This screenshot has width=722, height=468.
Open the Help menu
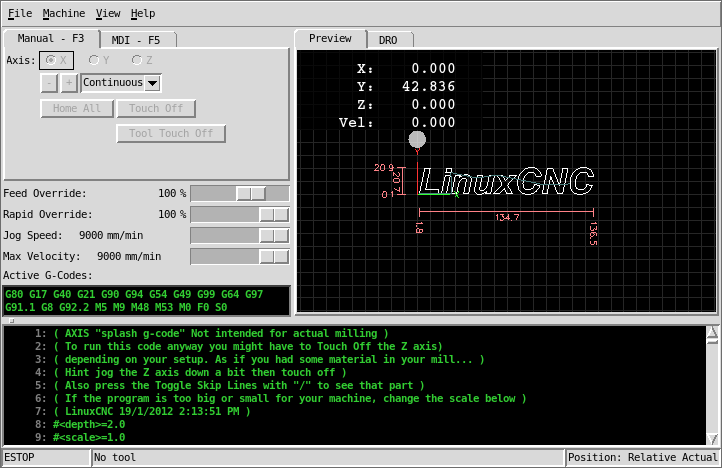(x=143, y=13)
